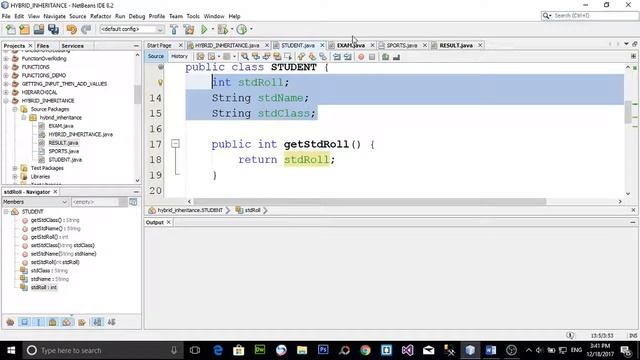Open the Debug menu
Viewport: 640px width, 360px height.
[137, 16]
